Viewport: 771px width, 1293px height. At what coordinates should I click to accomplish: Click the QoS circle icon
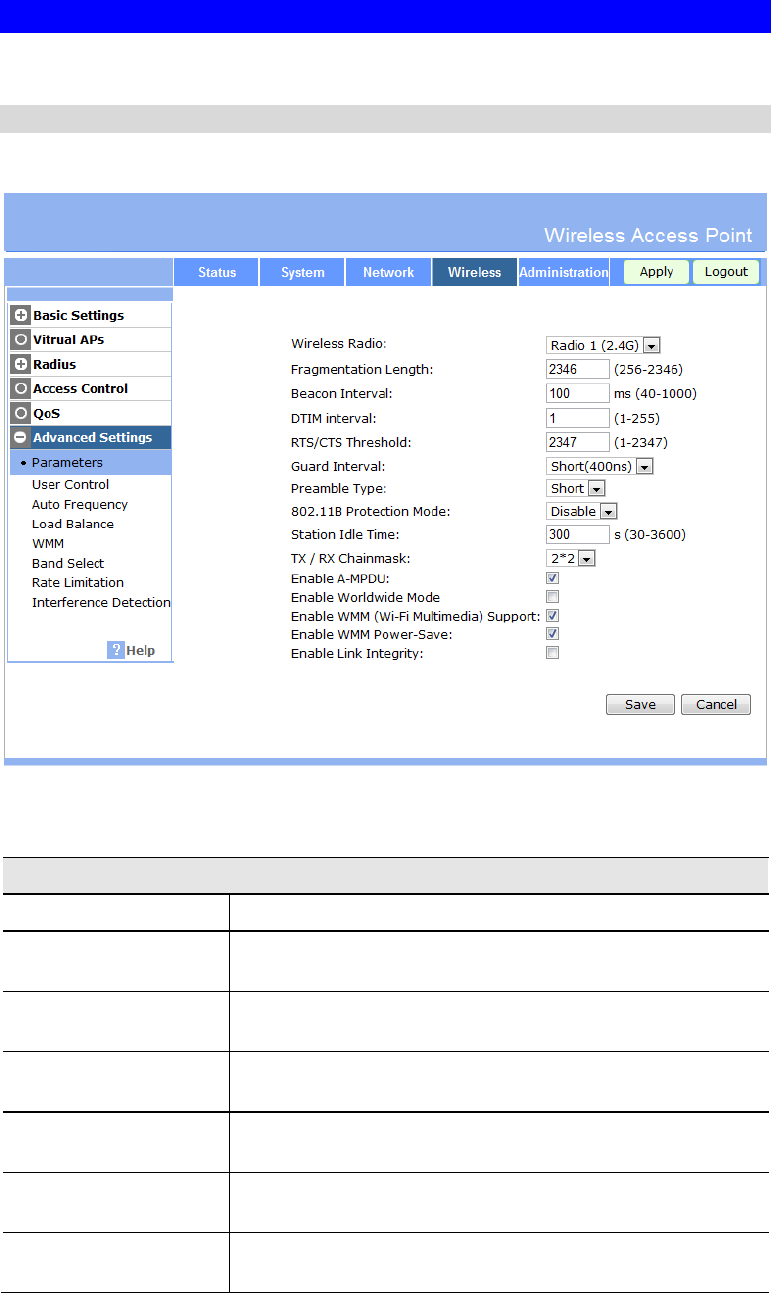click(x=21, y=413)
